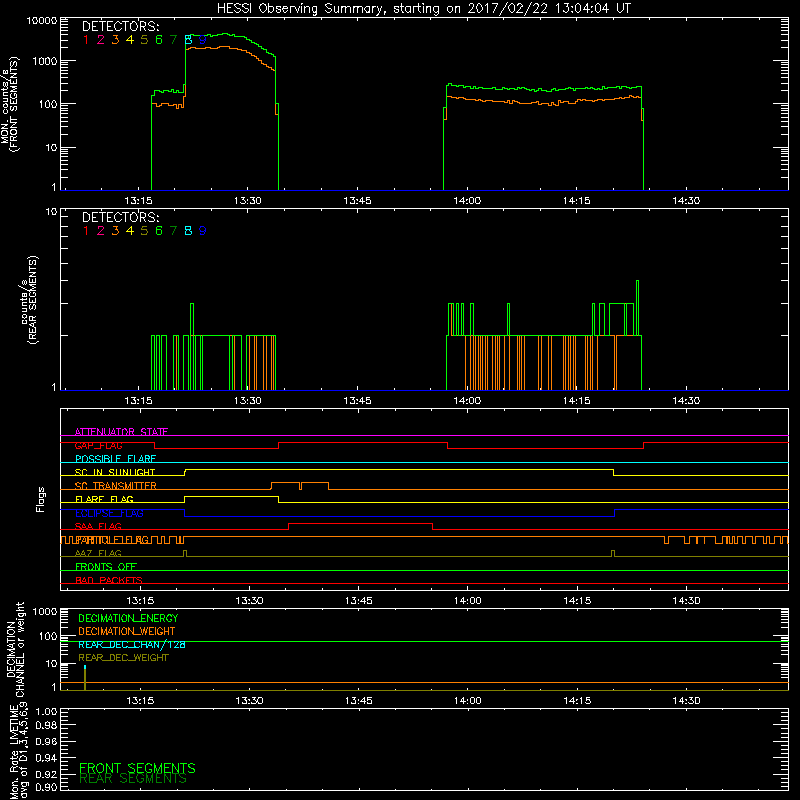This screenshot has height=800, width=800.
Task: Click the 1.00 value on livetime axis
Action: point(46,712)
